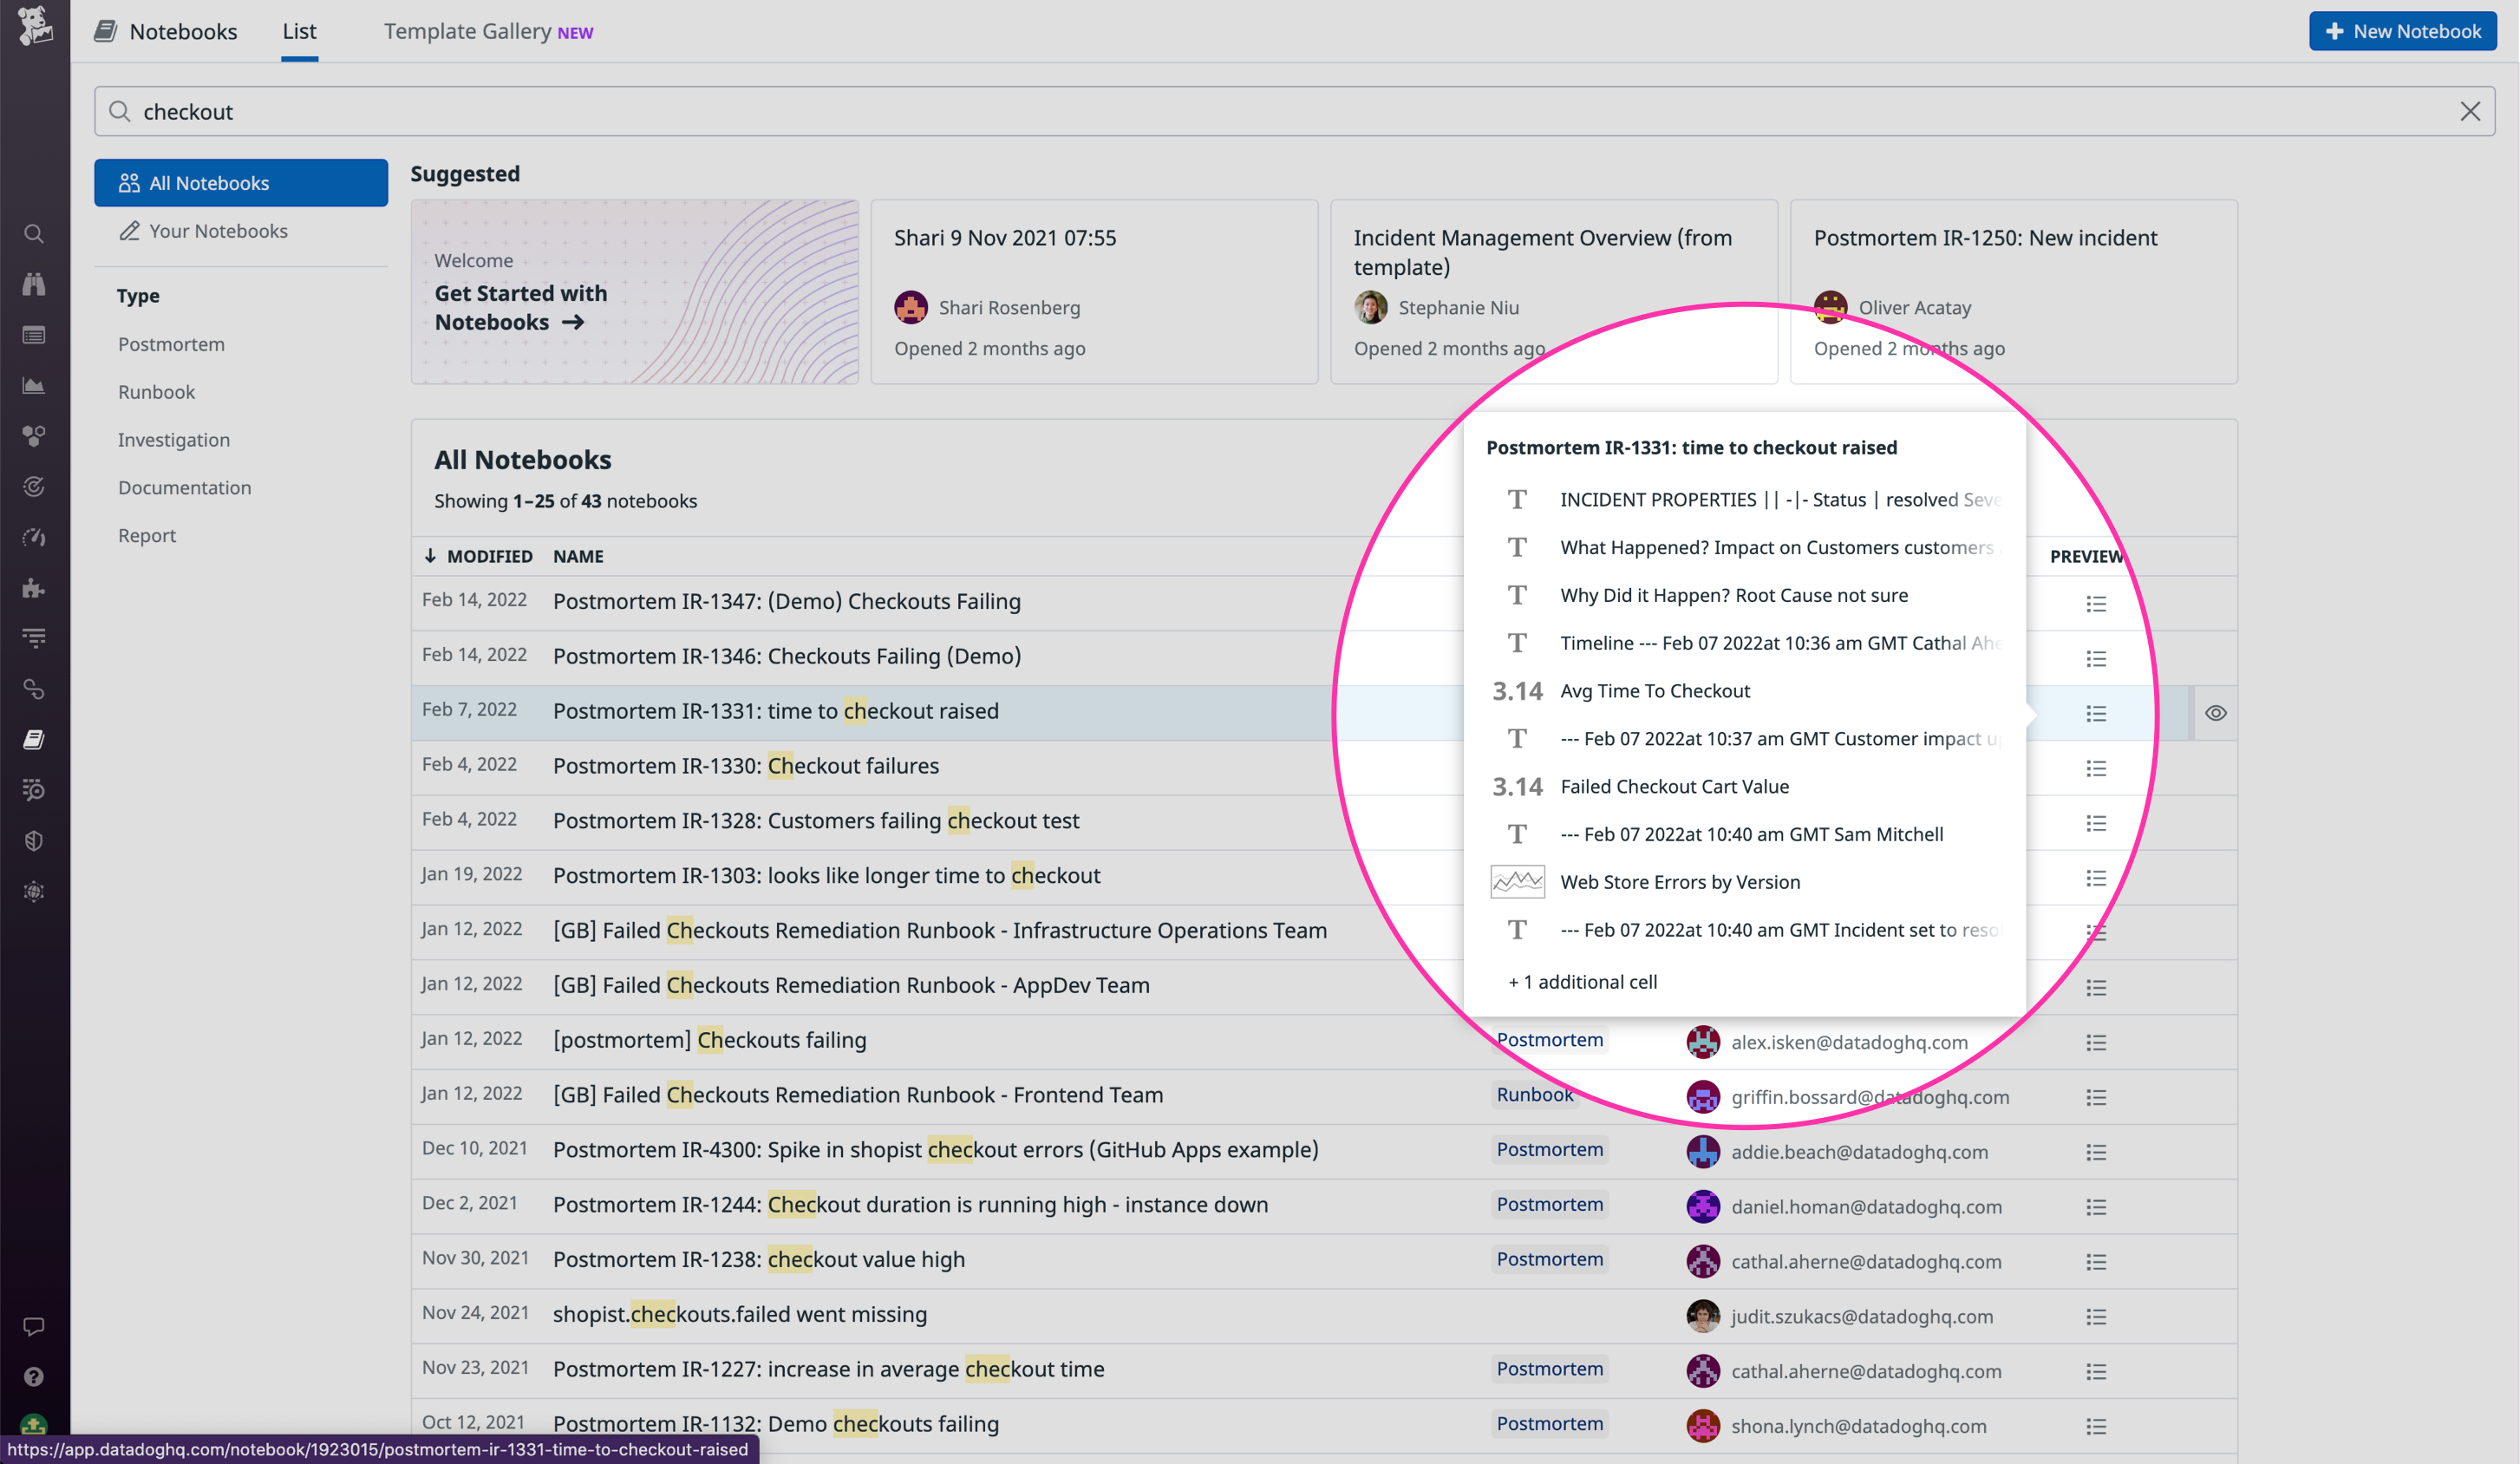The width and height of the screenshot is (2520, 1464).
Task: Open the feedback chat bubble icon
Action: tap(34, 1326)
